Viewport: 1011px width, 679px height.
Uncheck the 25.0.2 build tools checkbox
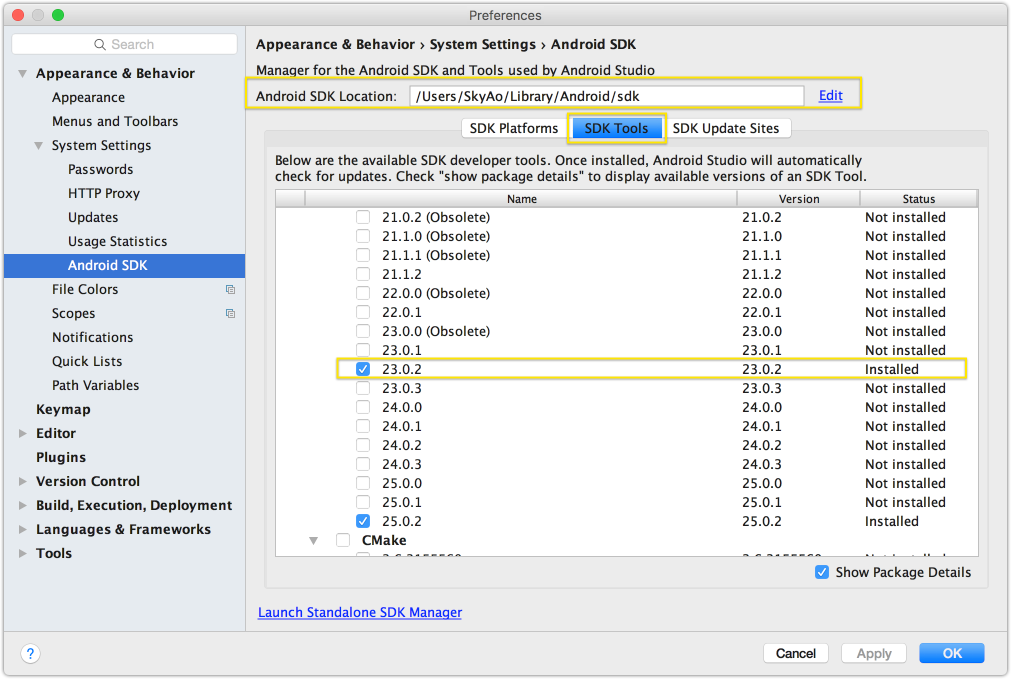click(363, 521)
